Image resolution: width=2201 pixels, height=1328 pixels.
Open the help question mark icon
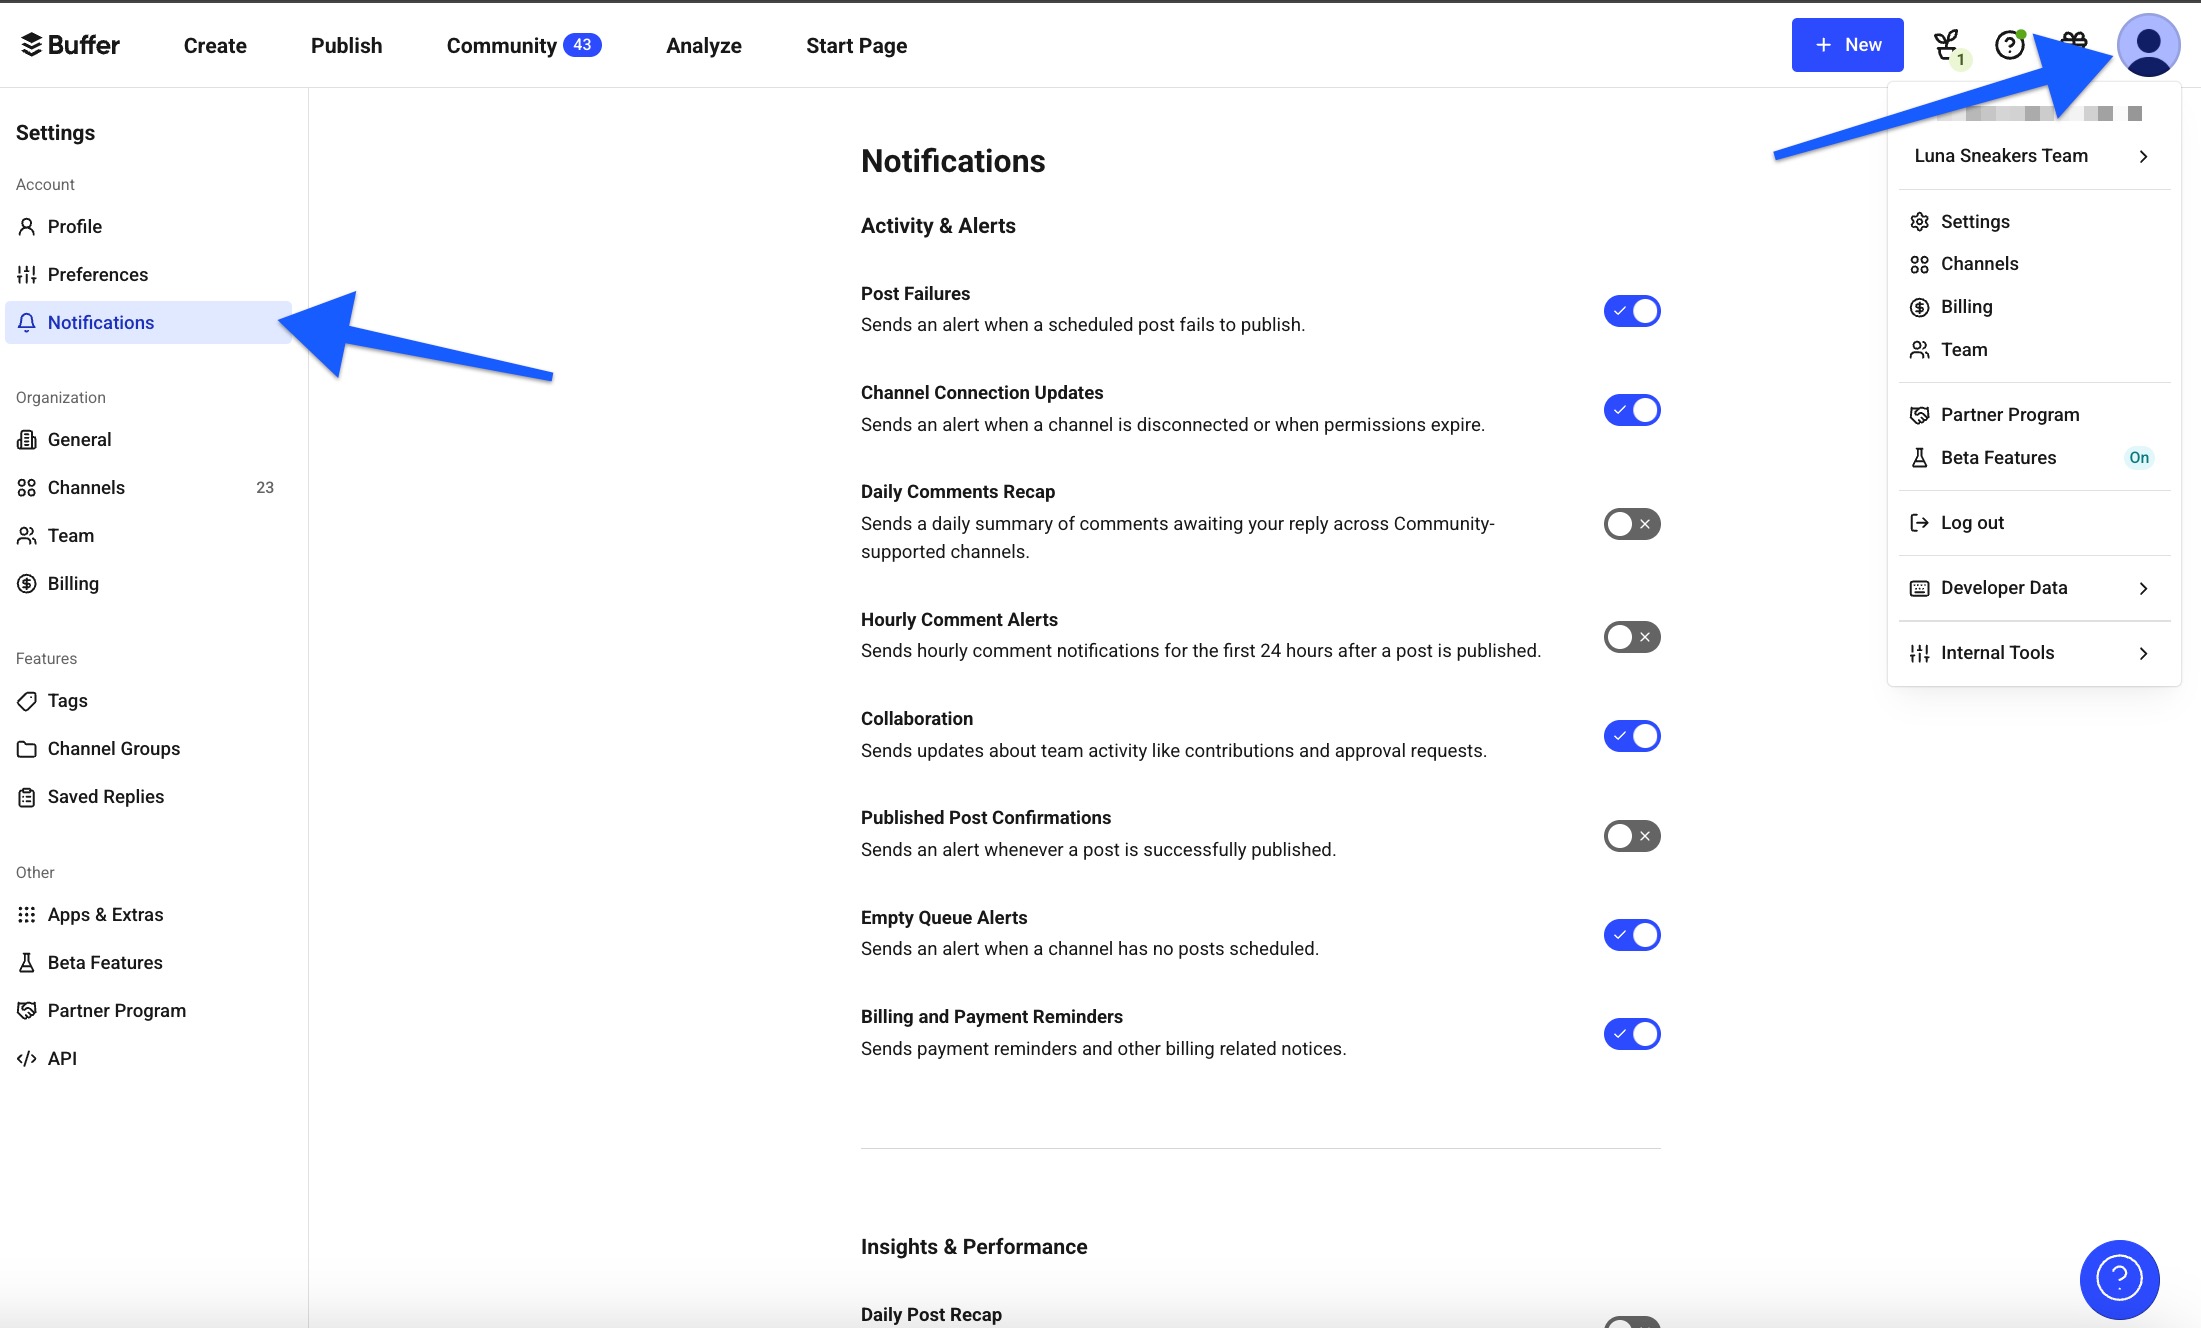click(x=2009, y=44)
